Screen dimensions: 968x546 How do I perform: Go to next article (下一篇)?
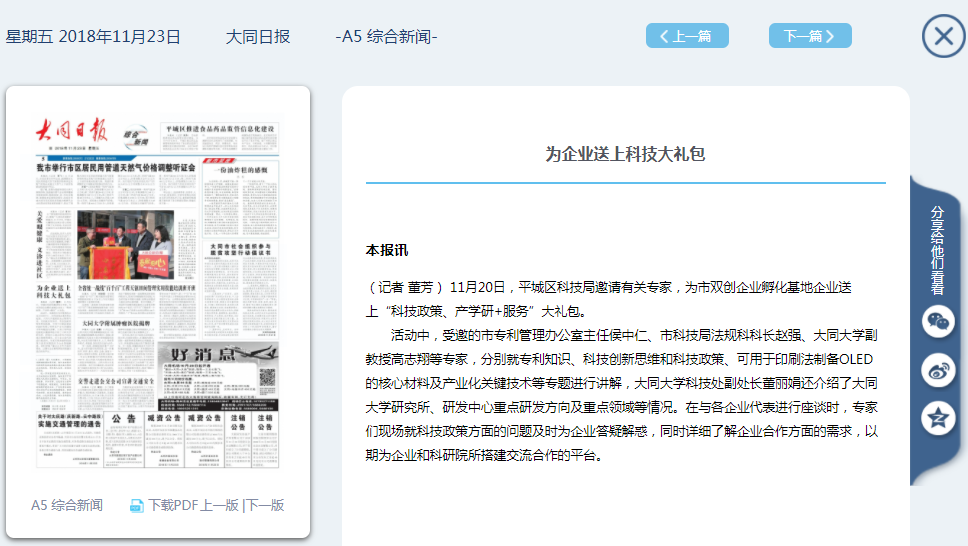pos(809,36)
